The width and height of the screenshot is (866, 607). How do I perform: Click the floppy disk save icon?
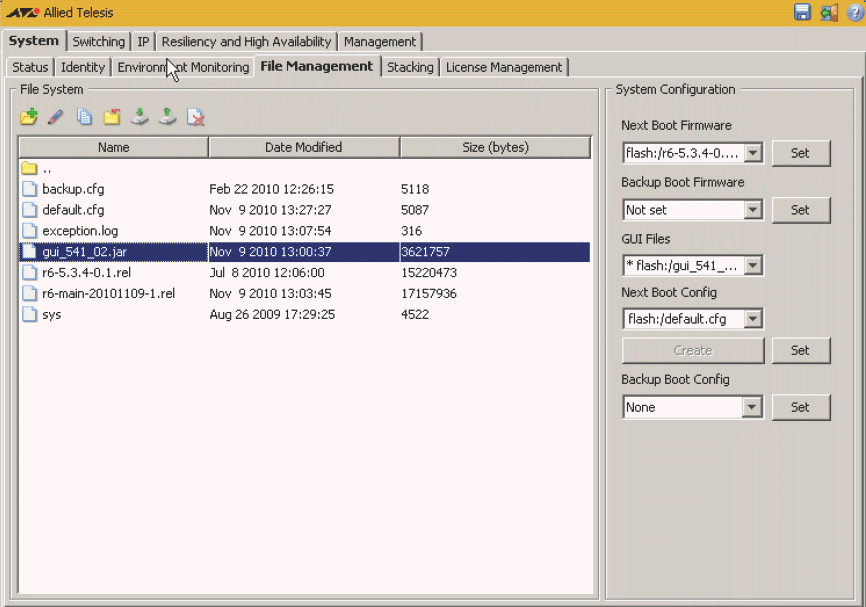802,12
